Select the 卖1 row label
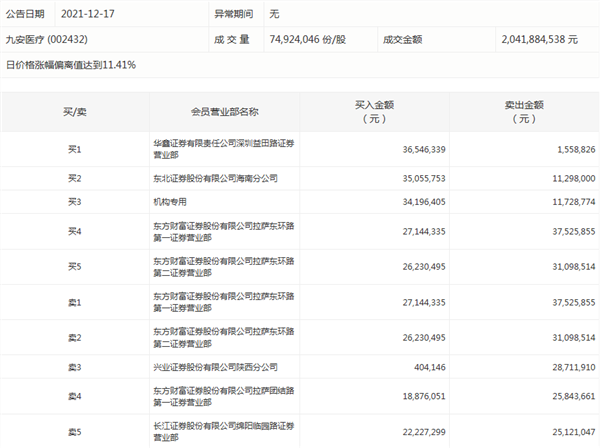Screen dimensions: 600x448 pos(75,303)
